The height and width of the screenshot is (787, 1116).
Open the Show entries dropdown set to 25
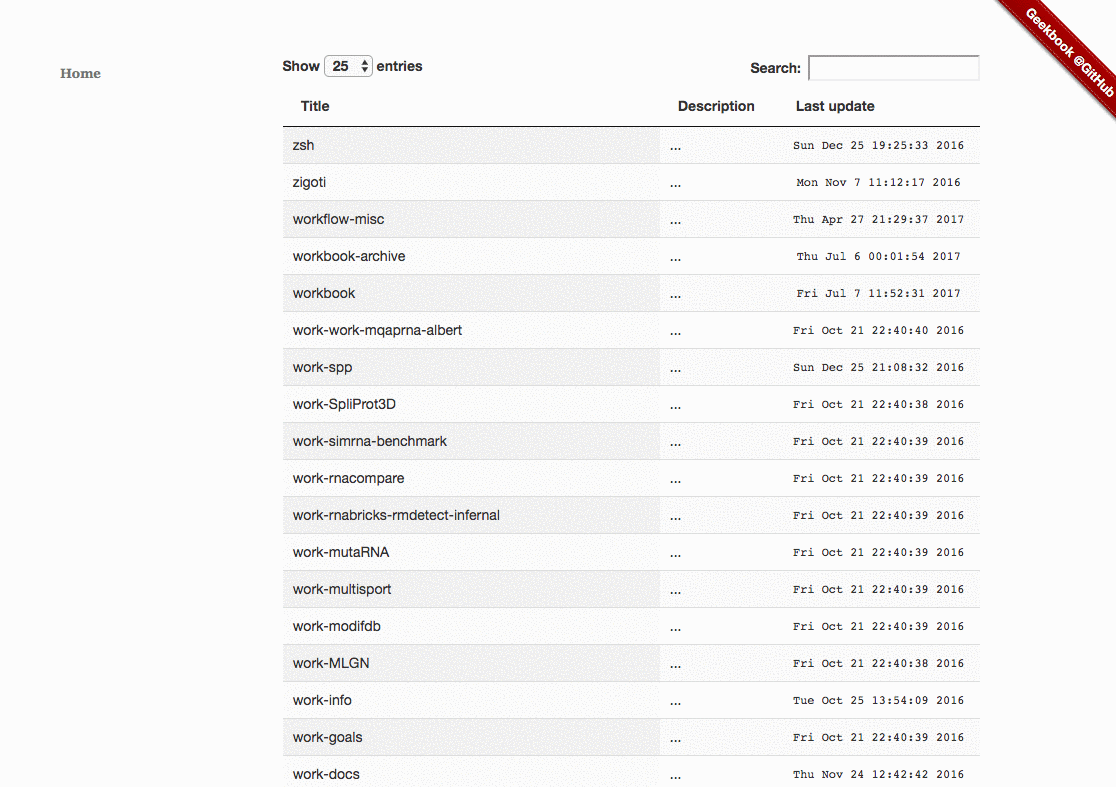348,66
